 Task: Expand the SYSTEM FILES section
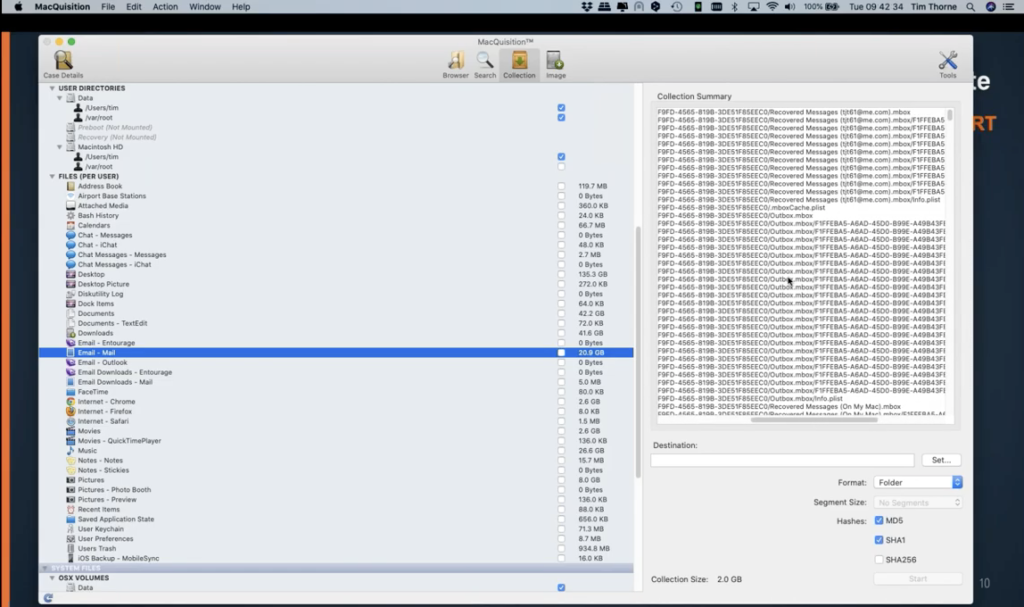(x=44, y=568)
